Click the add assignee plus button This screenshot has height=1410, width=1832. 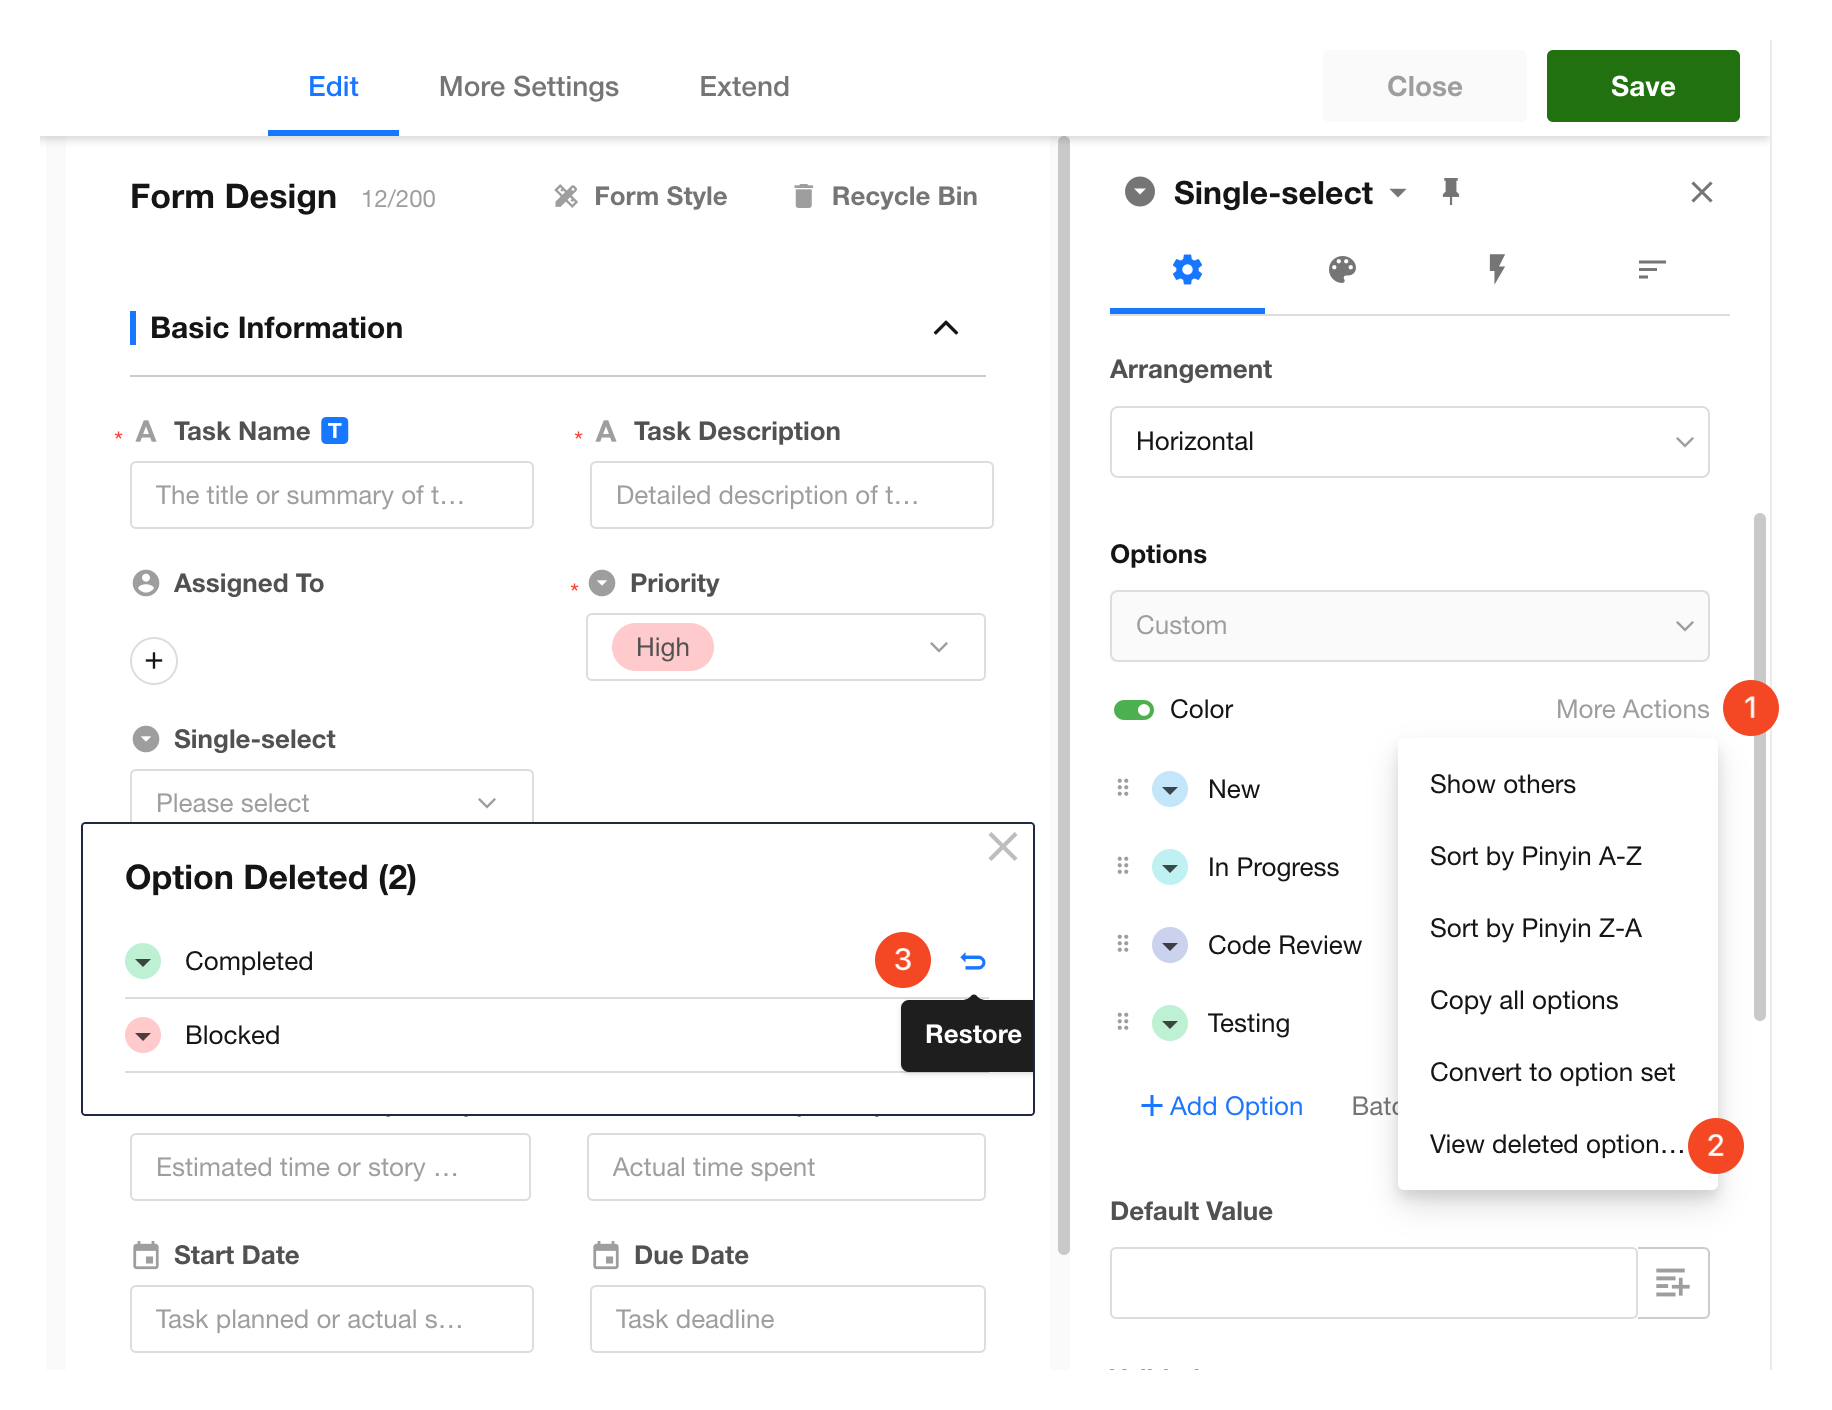coord(154,661)
